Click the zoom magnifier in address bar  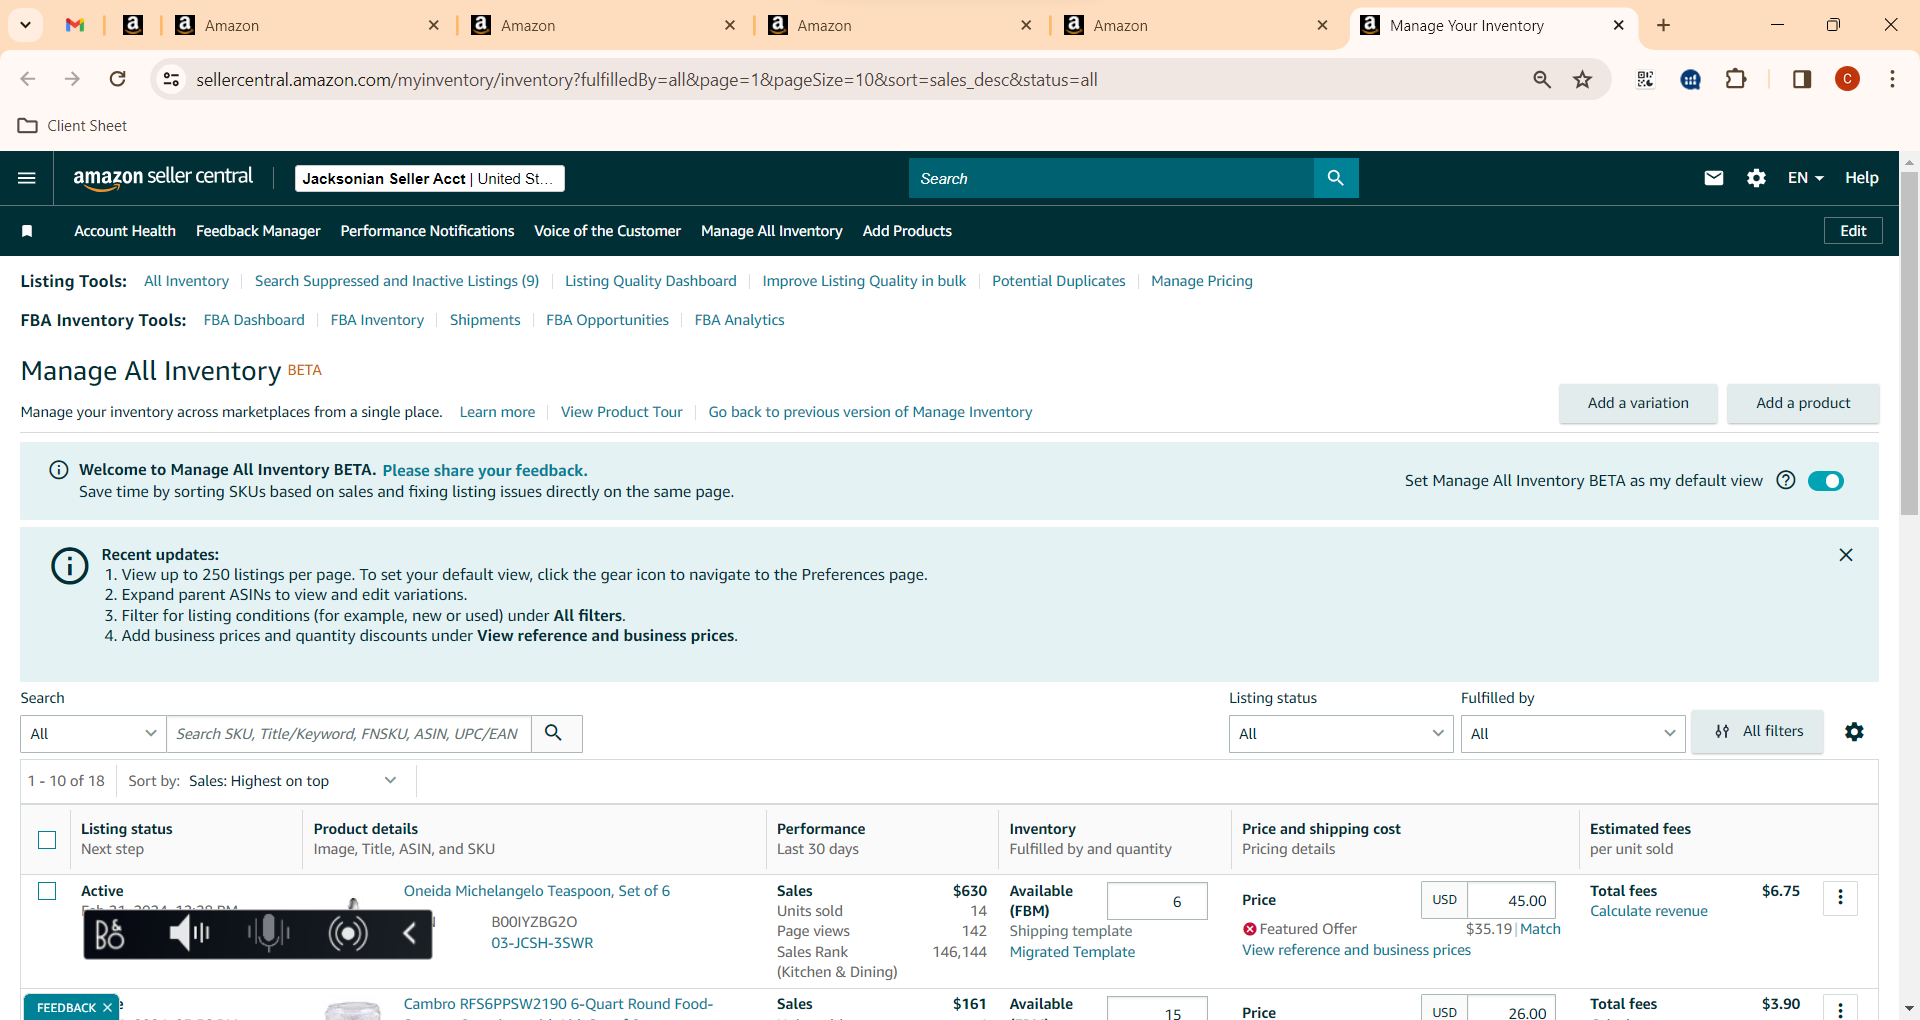pyautogui.click(x=1542, y=79)
